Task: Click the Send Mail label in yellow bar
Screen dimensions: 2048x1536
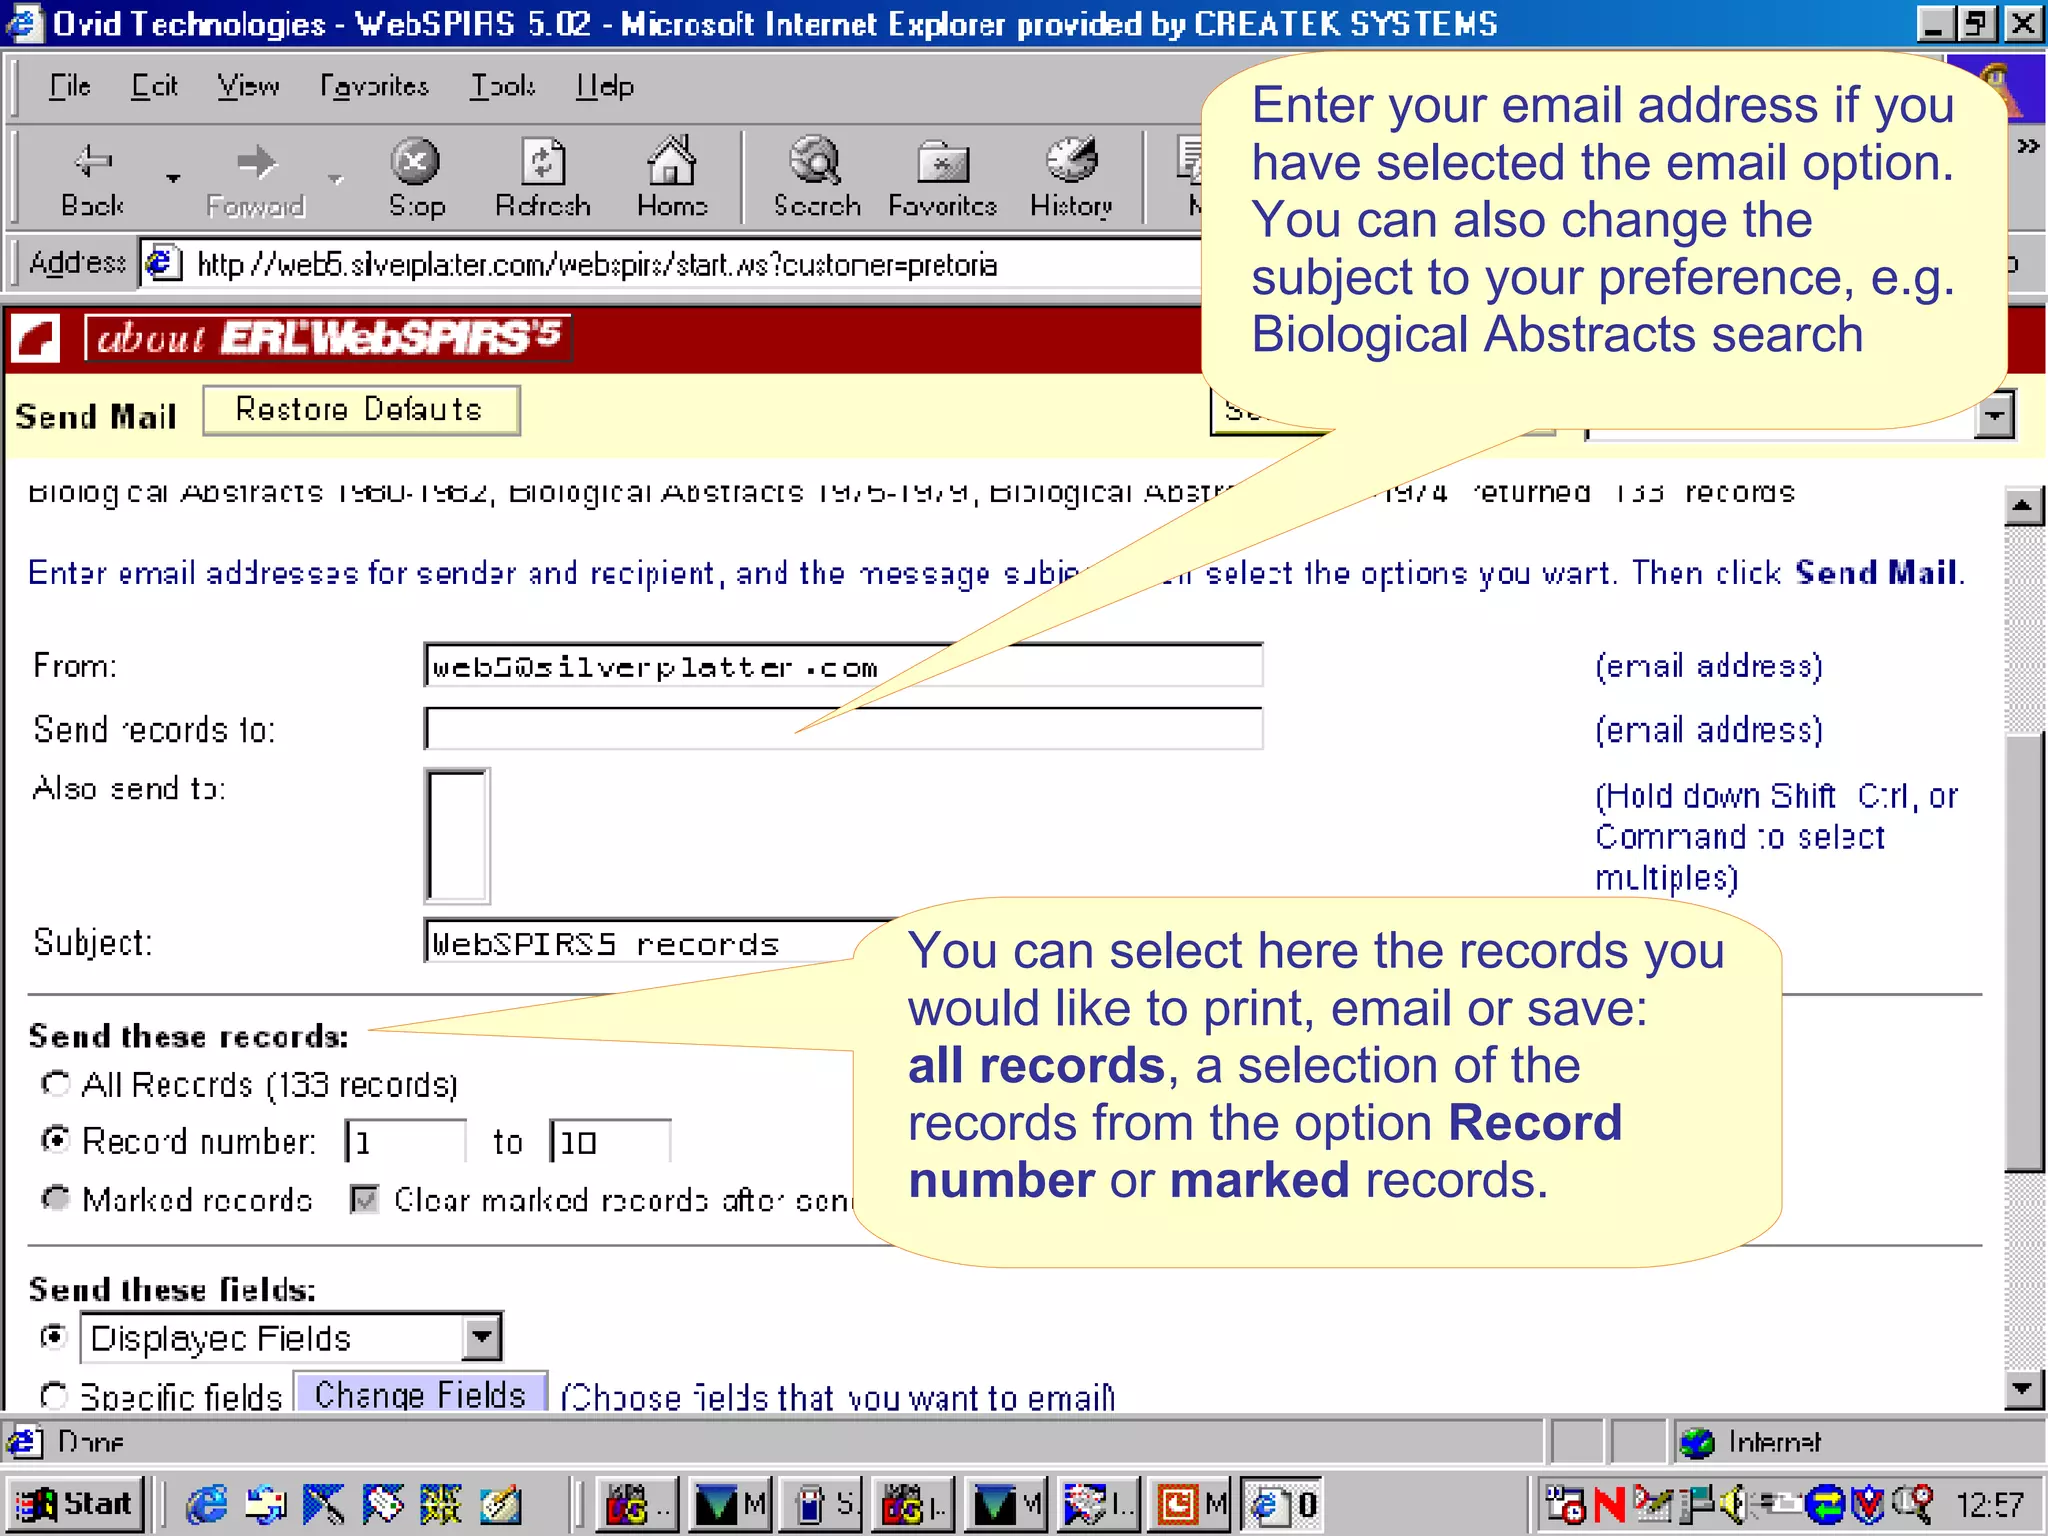Action: tap(96, 416)
